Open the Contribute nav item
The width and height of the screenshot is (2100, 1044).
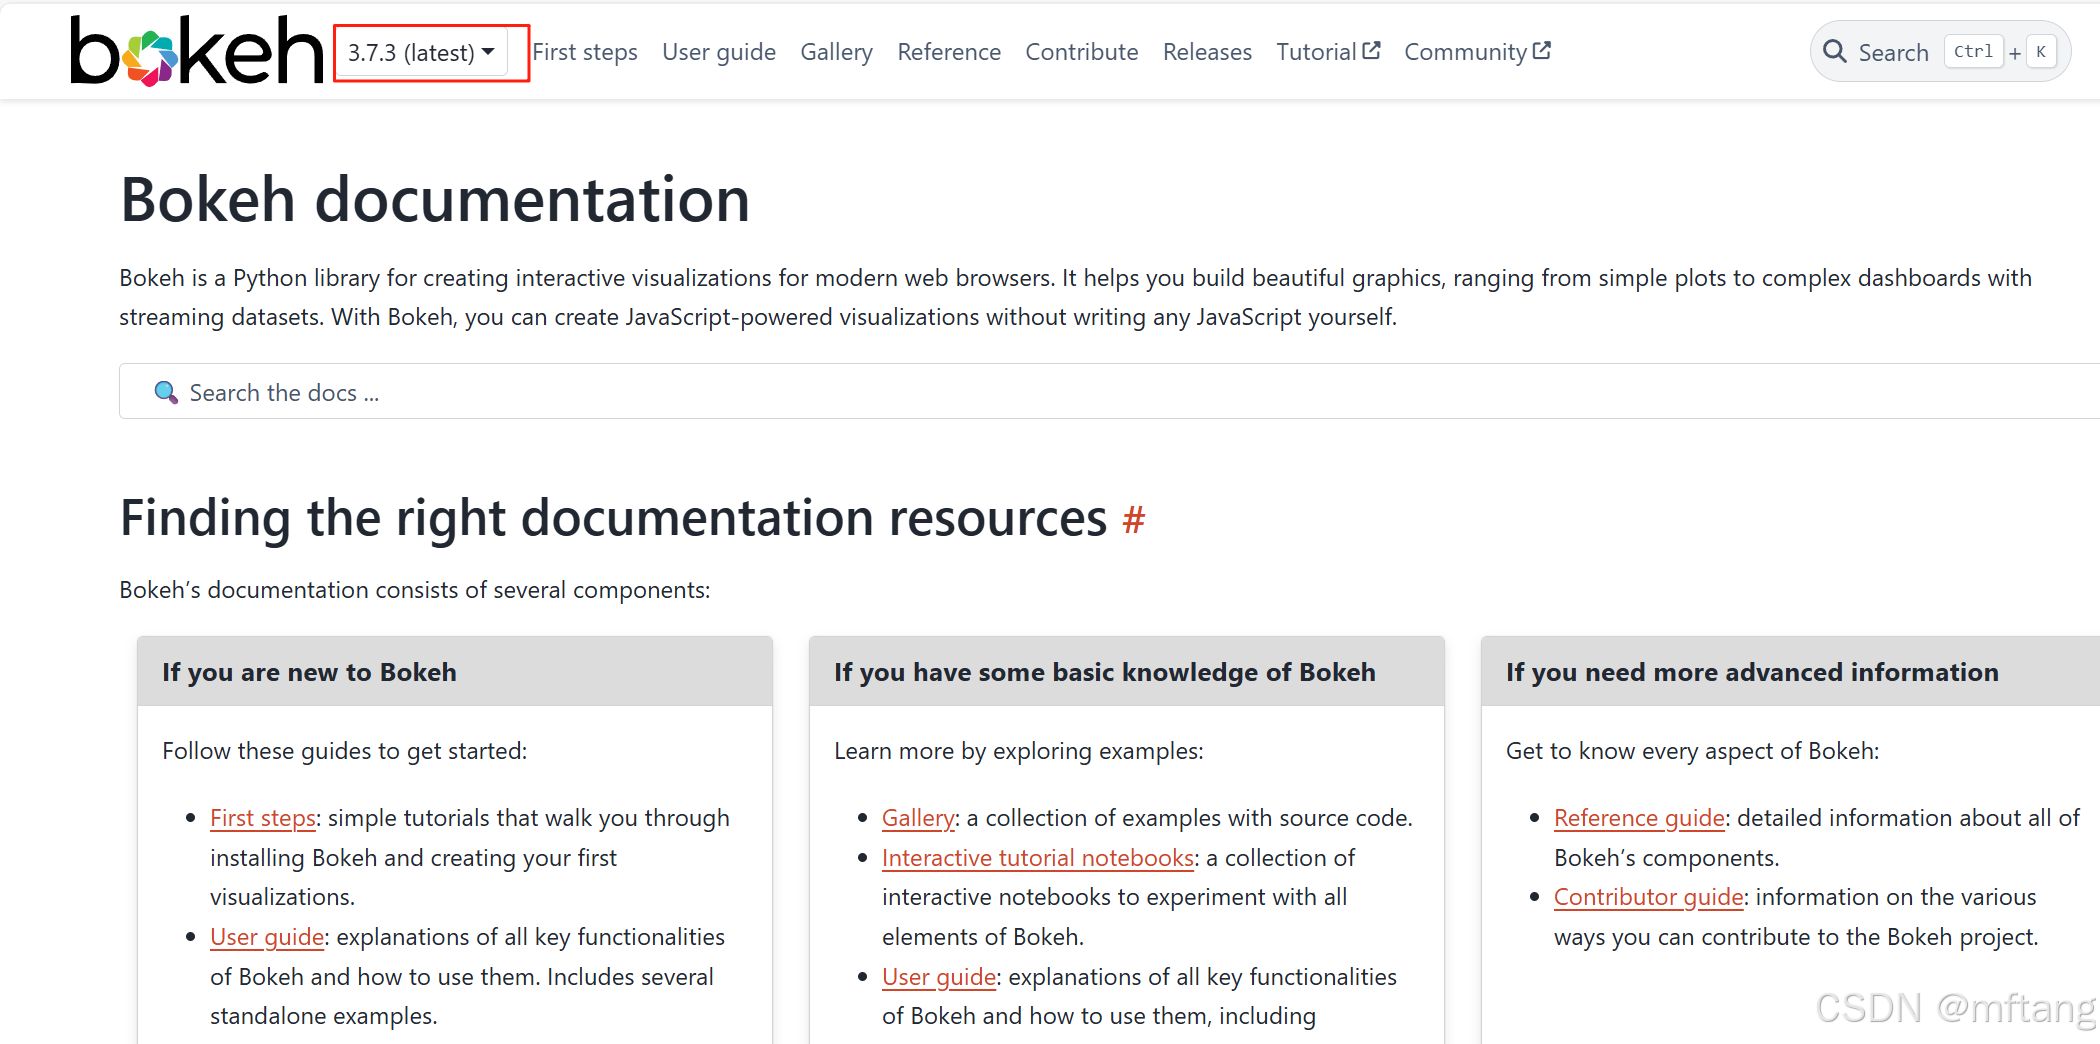1082,52
